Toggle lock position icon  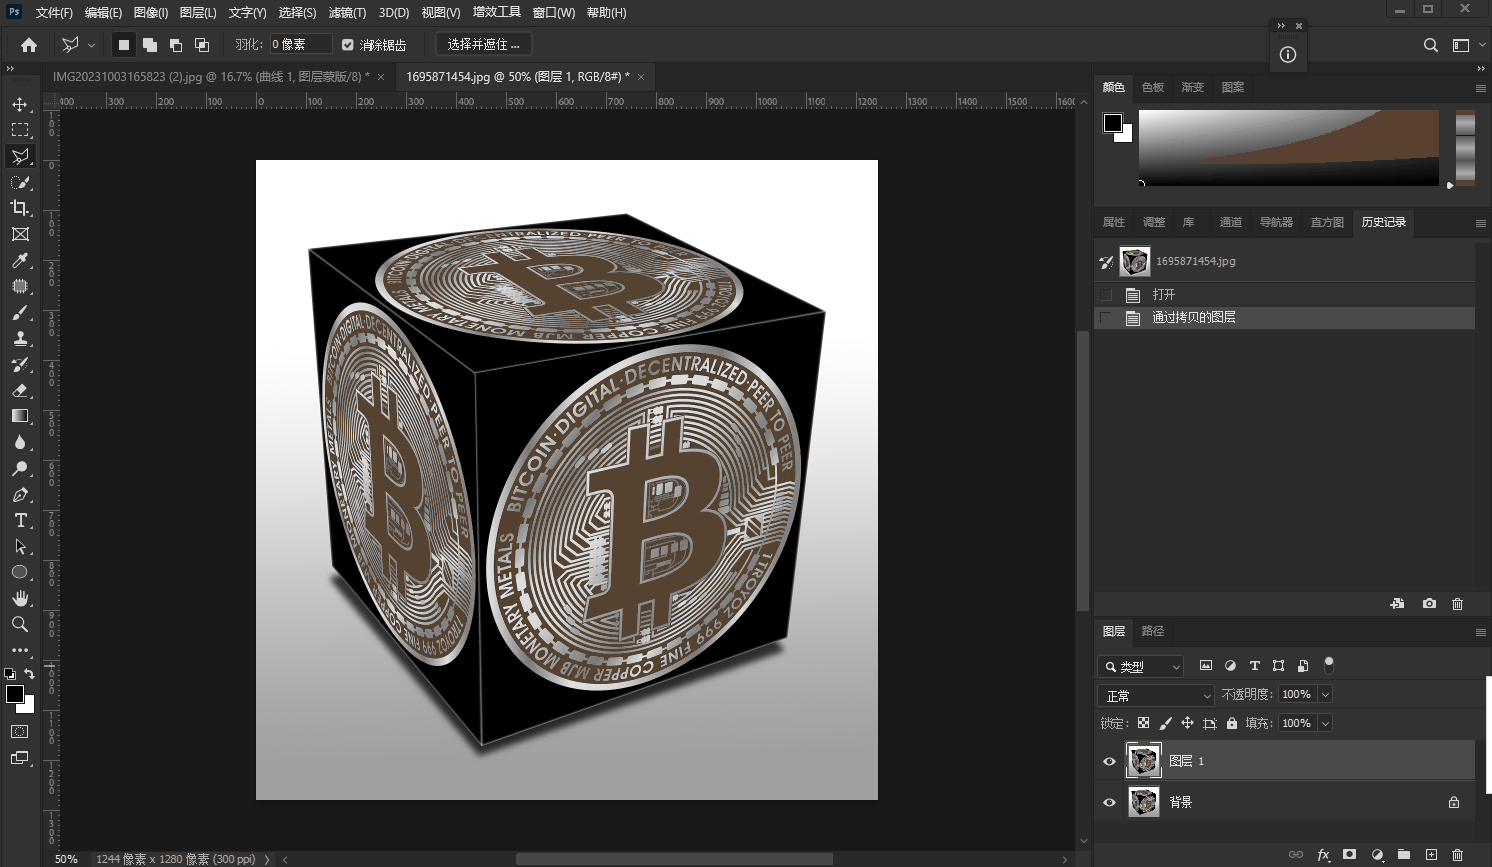1187,723
